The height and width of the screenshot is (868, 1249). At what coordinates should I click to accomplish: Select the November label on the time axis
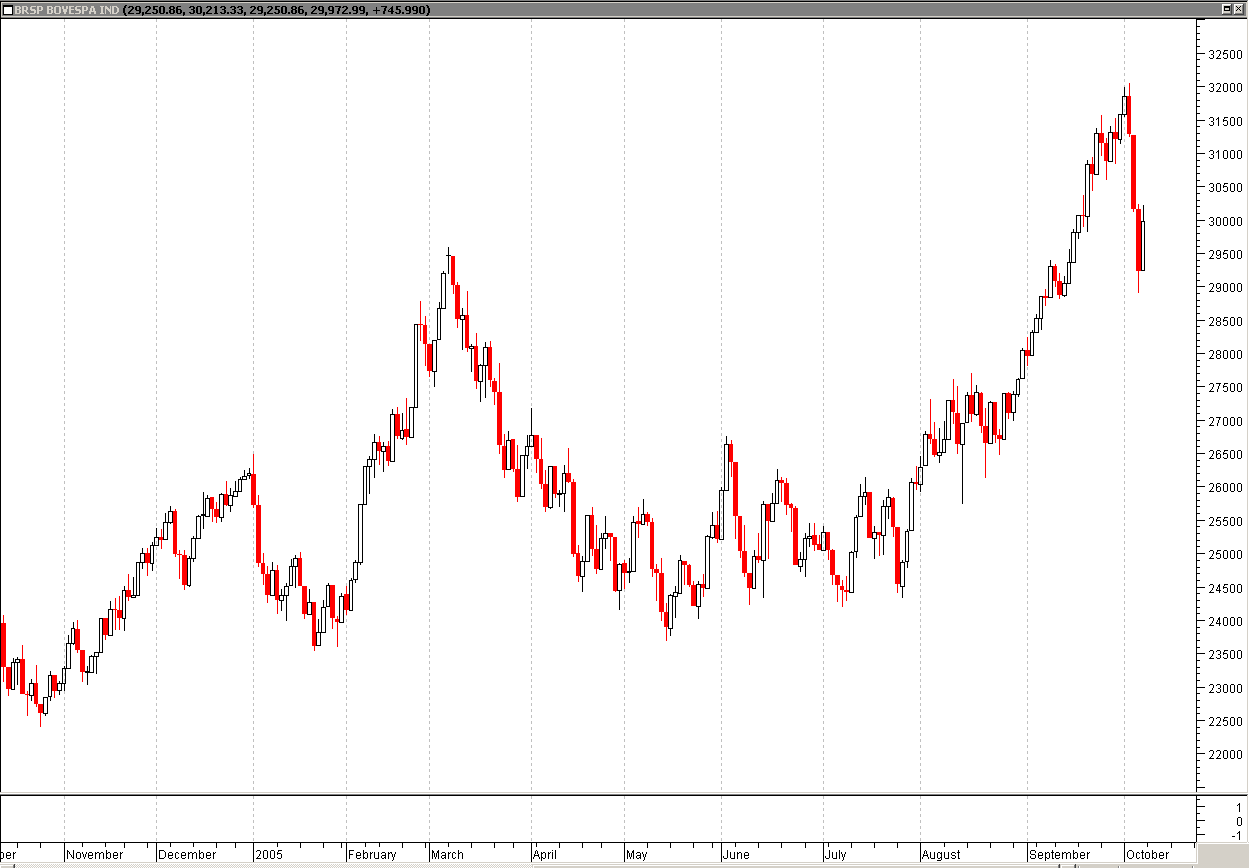[95, 855]
